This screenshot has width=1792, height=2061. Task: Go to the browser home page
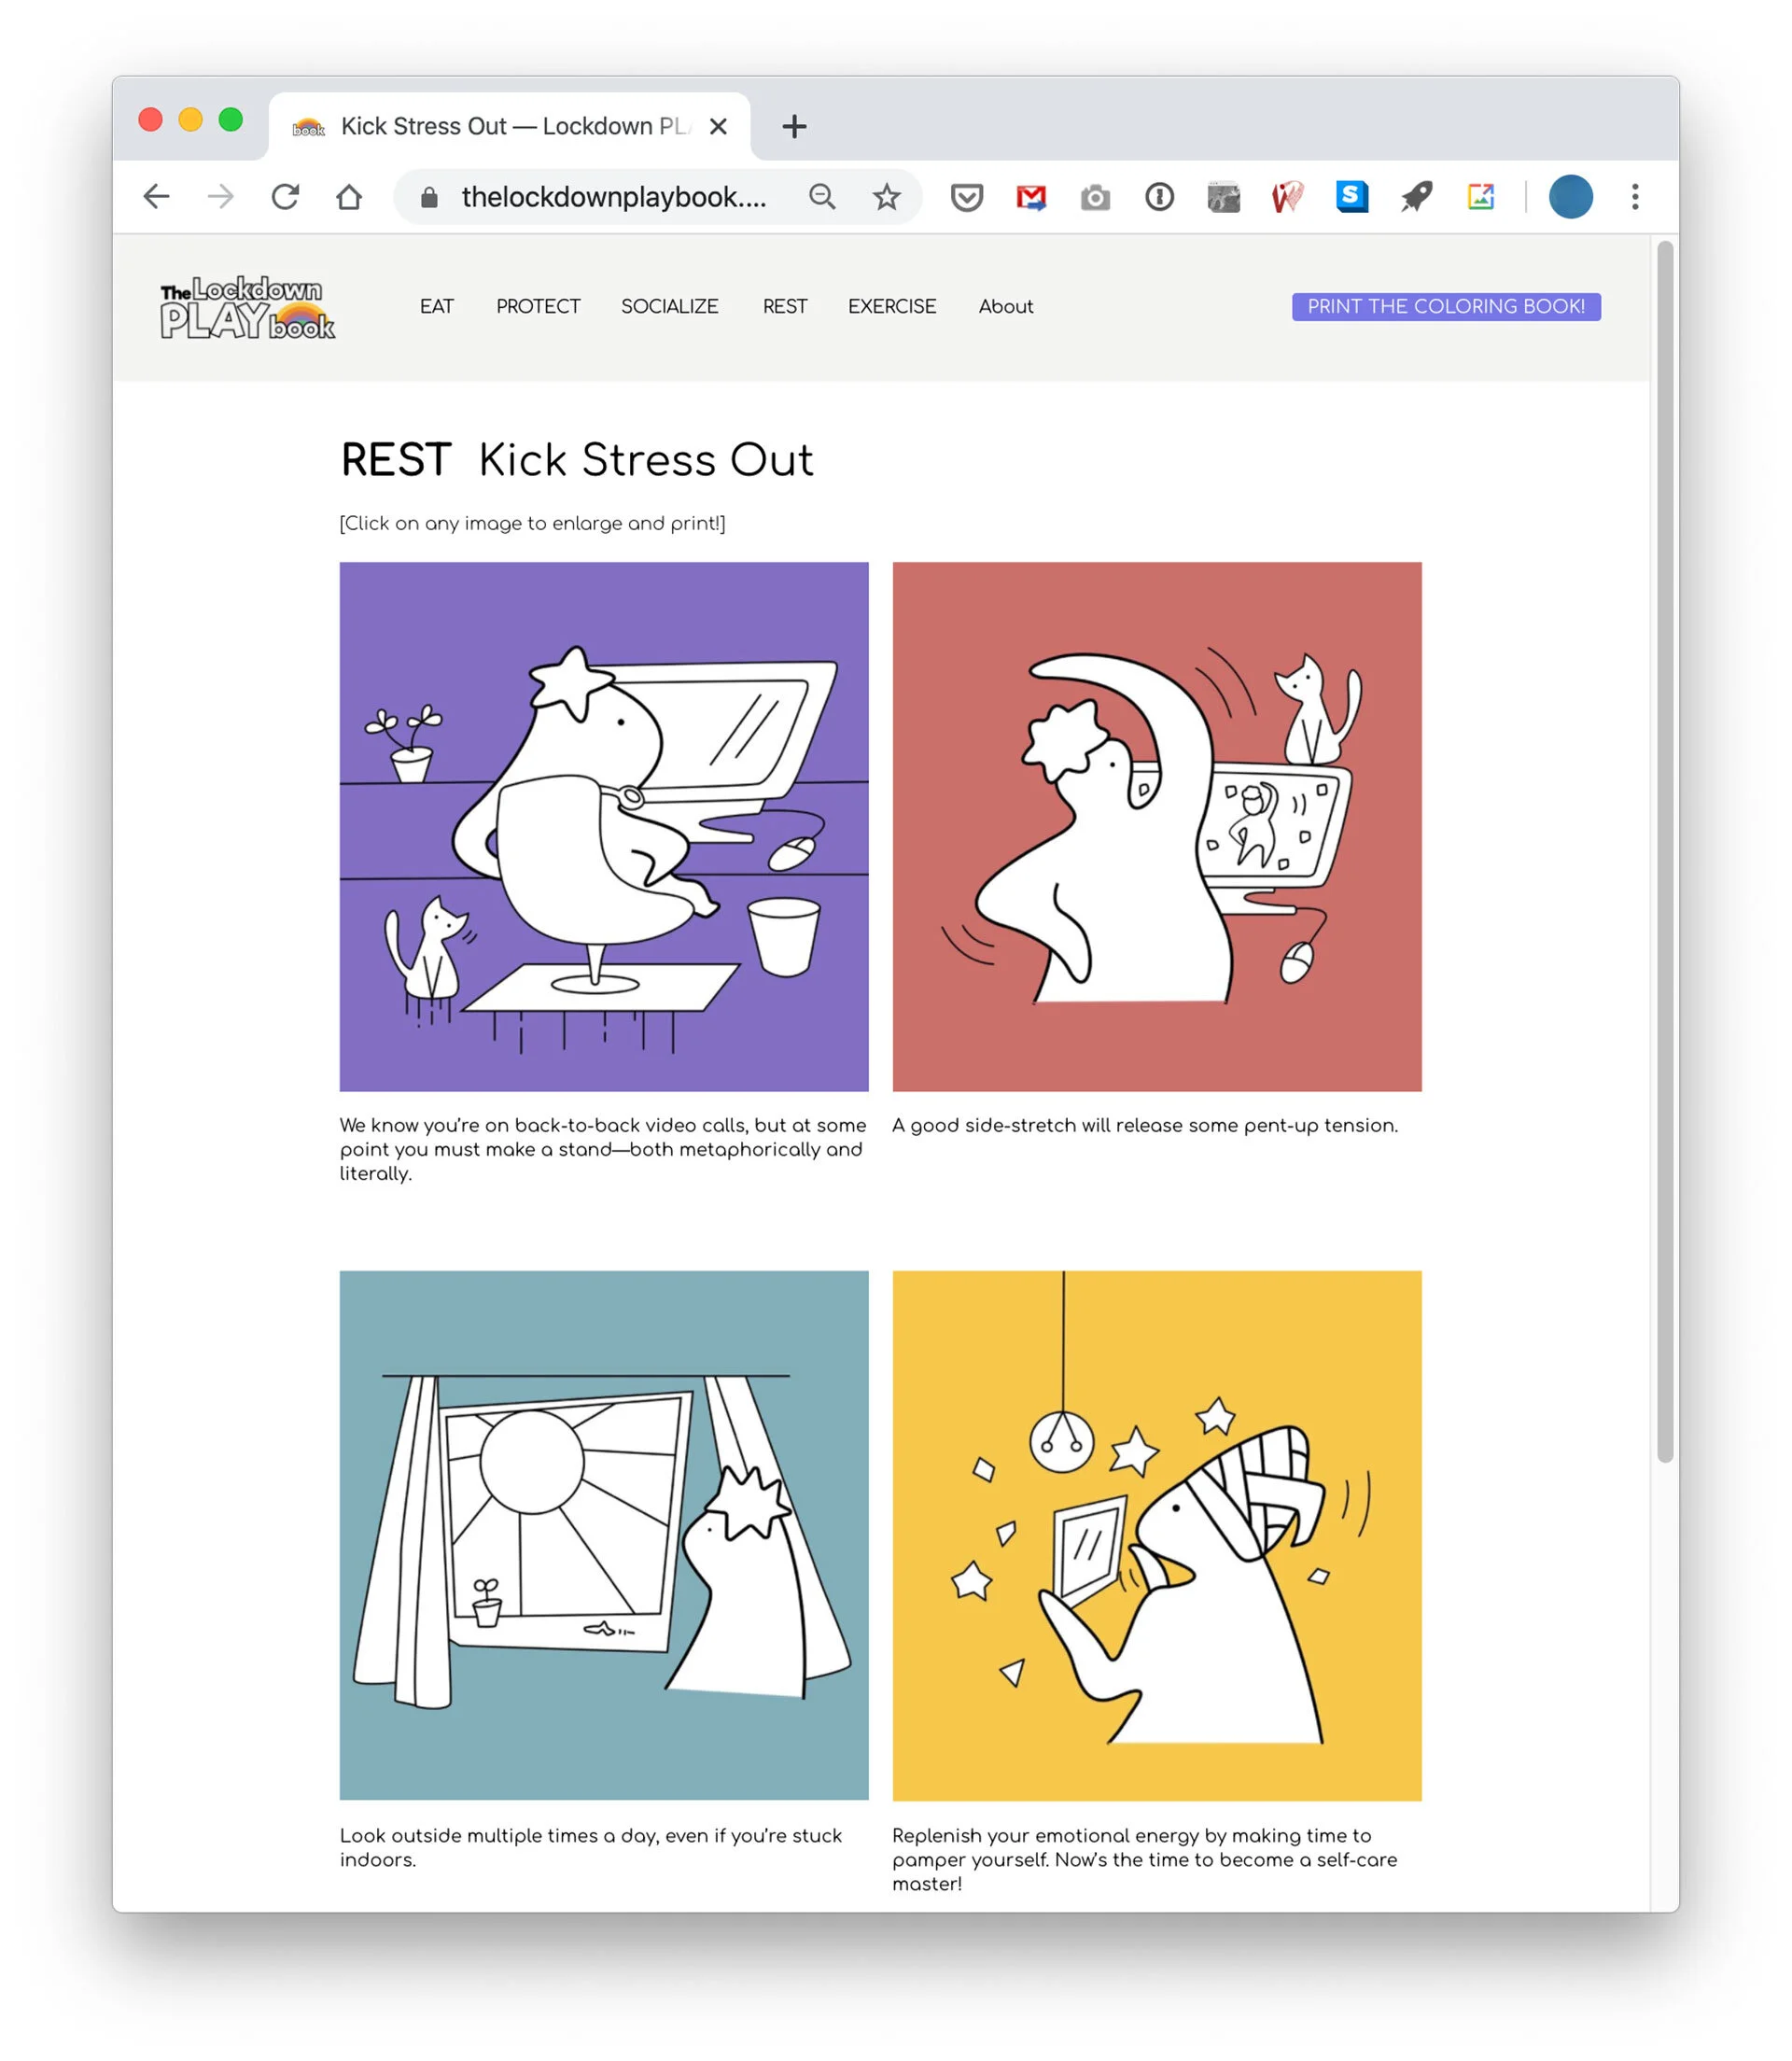pos(349,197)
